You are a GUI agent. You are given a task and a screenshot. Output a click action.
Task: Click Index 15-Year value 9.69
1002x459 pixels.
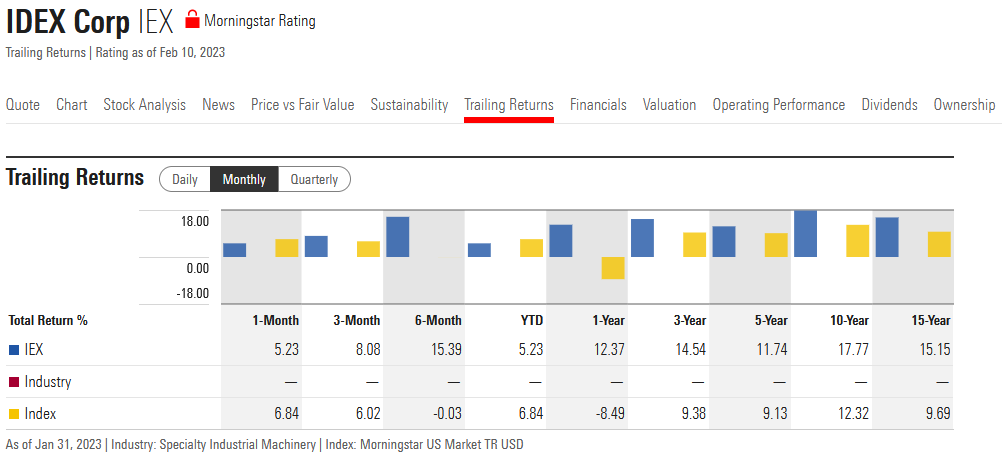(x=937, y=414)
